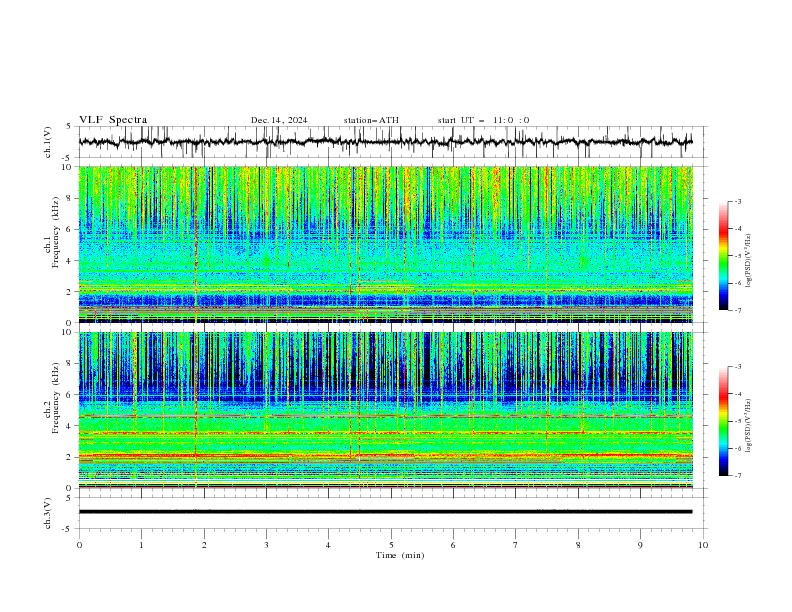Click the ch.1 frequency tick "10"
The width and height of the screenshot is (792, 612).
coord(69,167)
